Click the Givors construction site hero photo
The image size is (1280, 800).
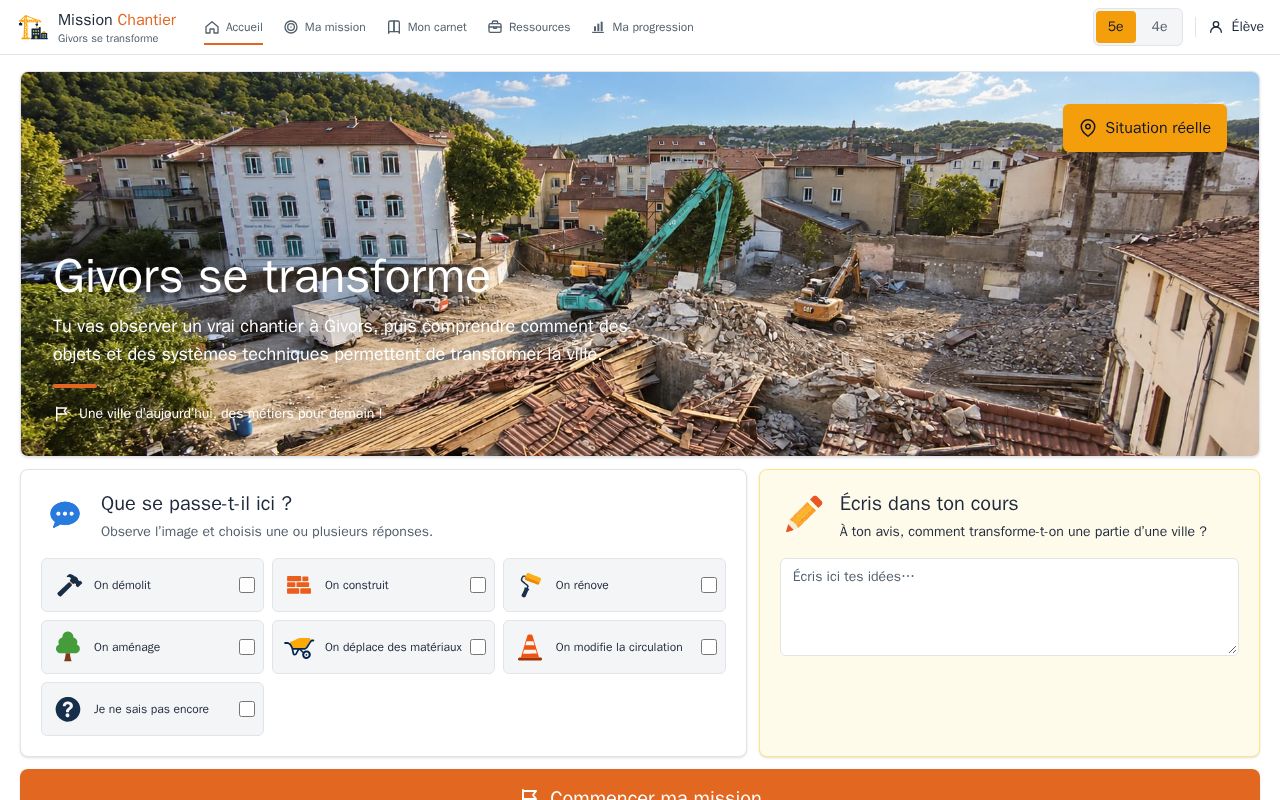(640, 264)
